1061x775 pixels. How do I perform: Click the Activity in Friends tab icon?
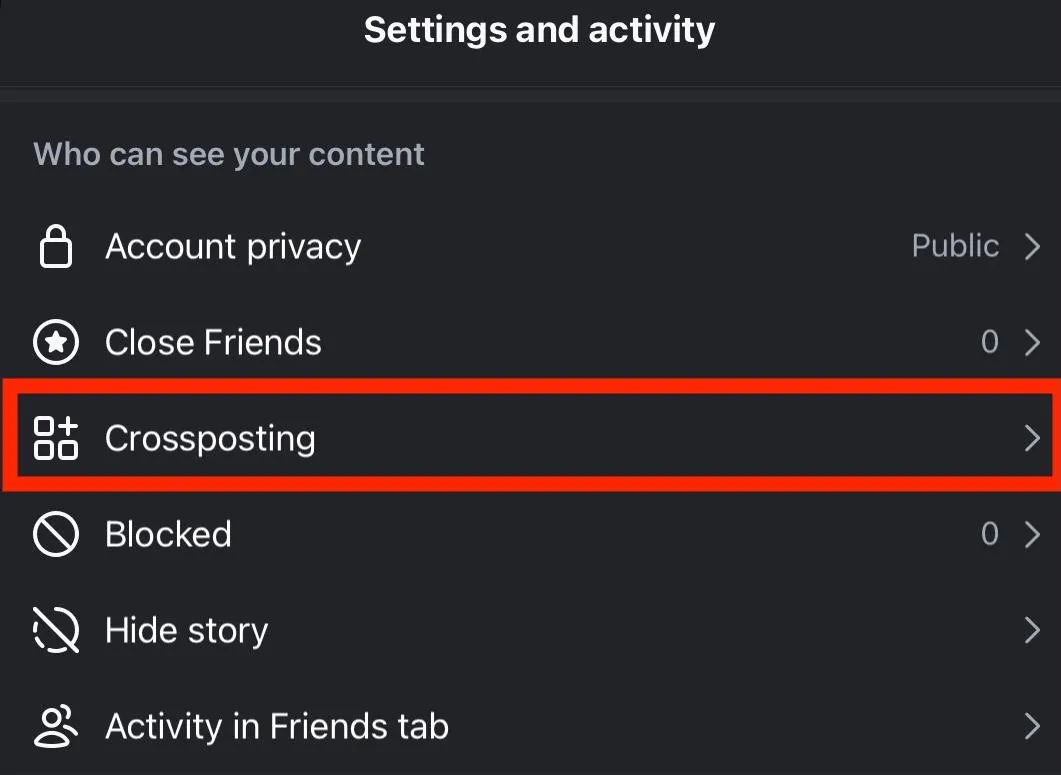coord(56,727)
